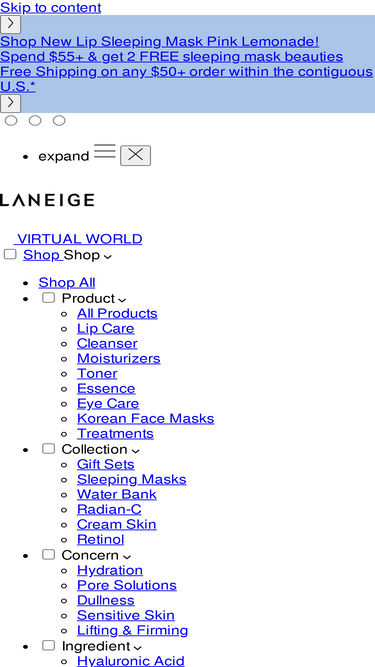375x667 pixels.
Task: Expand the Ingredient chevron
Action: point(137,648)
